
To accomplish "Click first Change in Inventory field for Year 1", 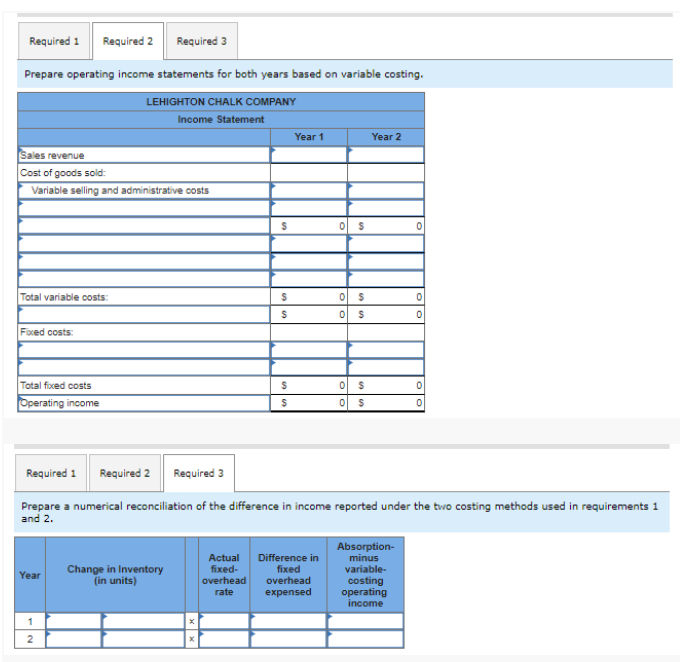I will point(74,621).
